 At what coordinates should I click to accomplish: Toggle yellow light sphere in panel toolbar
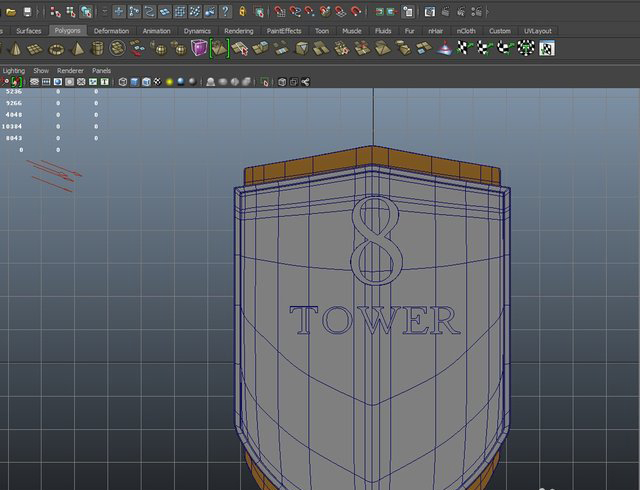[168, 82]
